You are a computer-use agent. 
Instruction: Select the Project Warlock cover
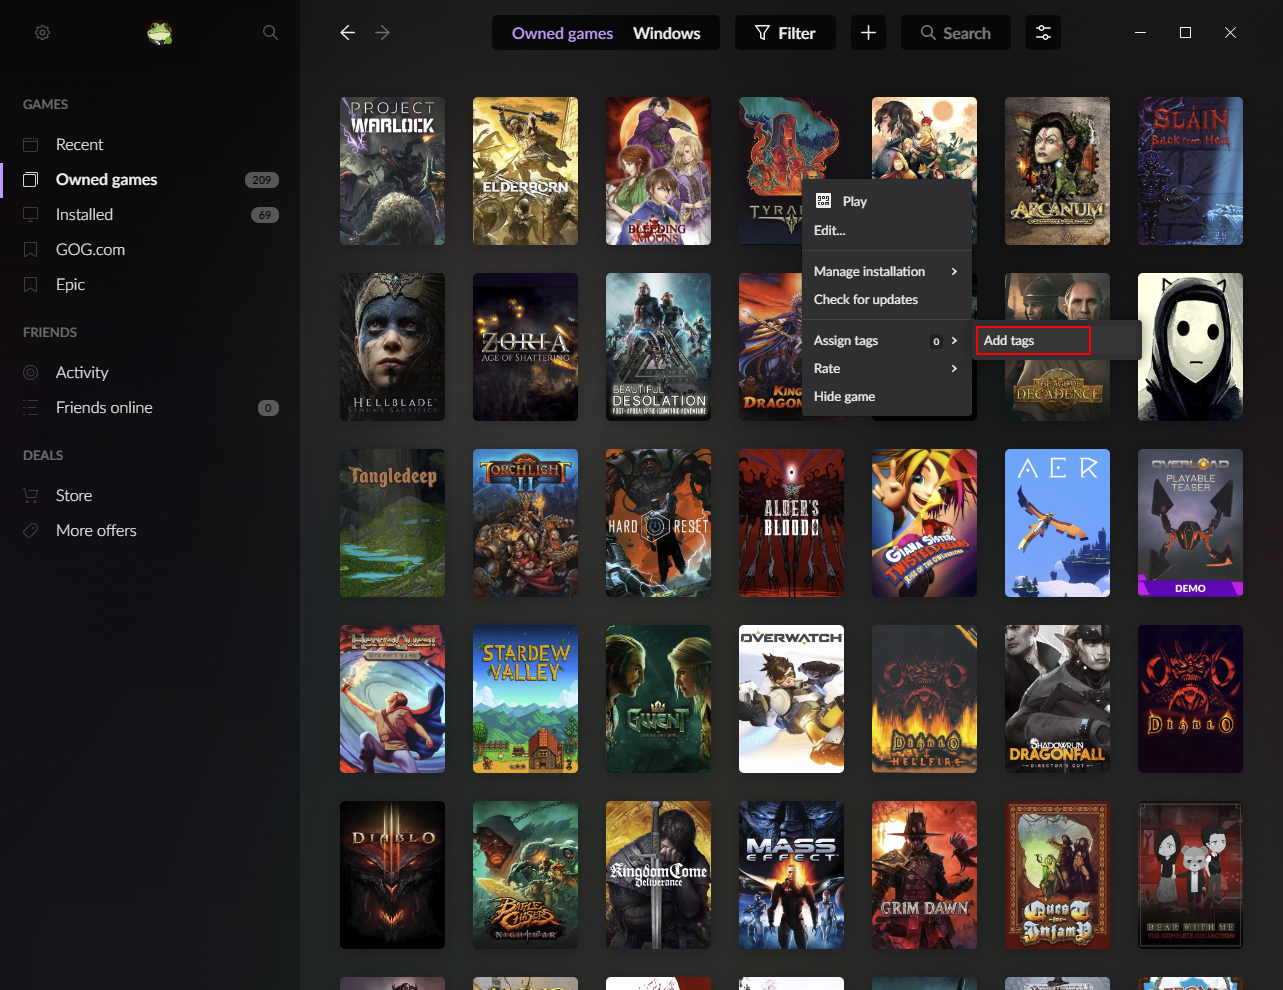[392, 171]
